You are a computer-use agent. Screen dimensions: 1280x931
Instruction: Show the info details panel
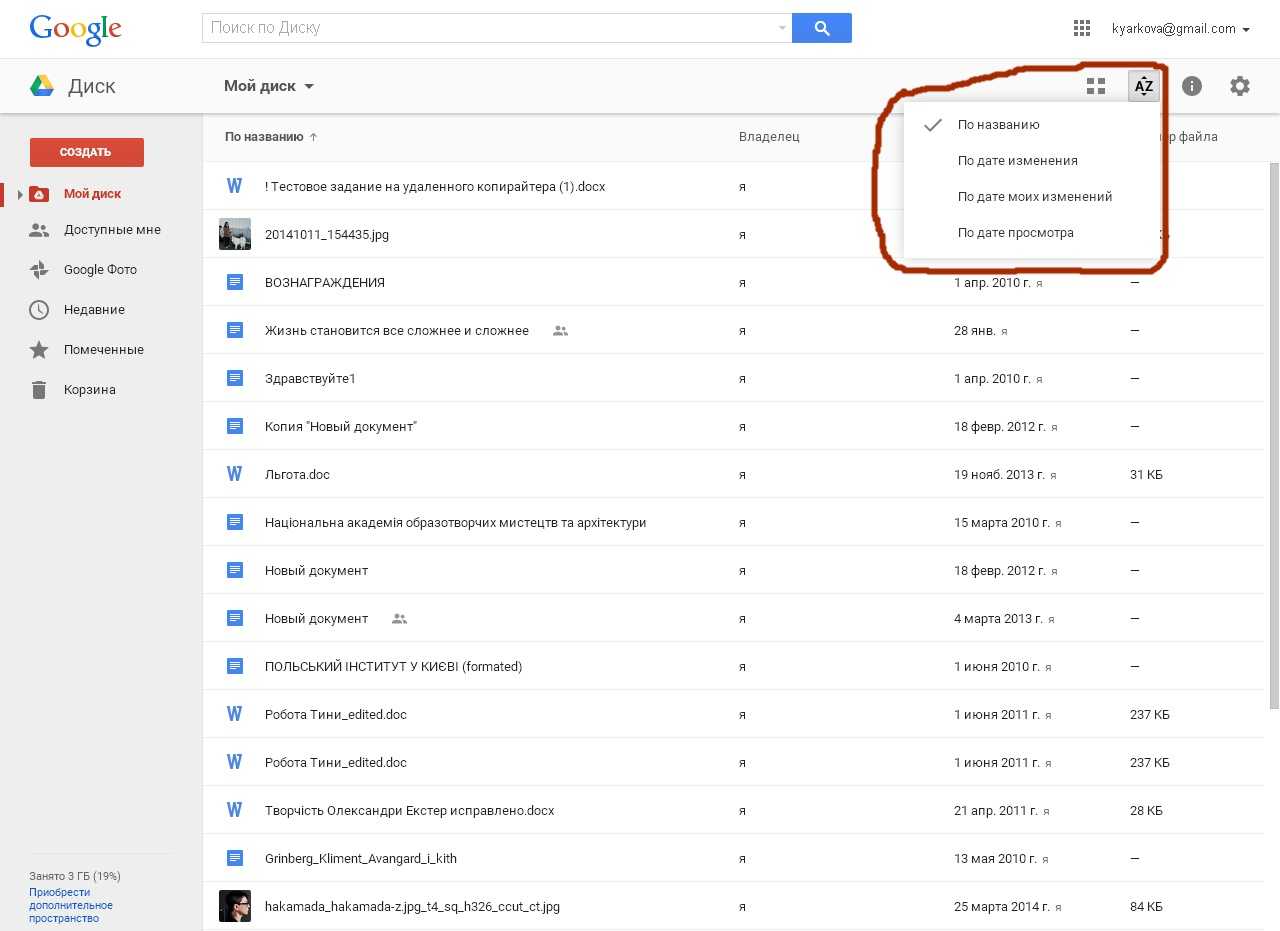click(x=1191, y=86)
